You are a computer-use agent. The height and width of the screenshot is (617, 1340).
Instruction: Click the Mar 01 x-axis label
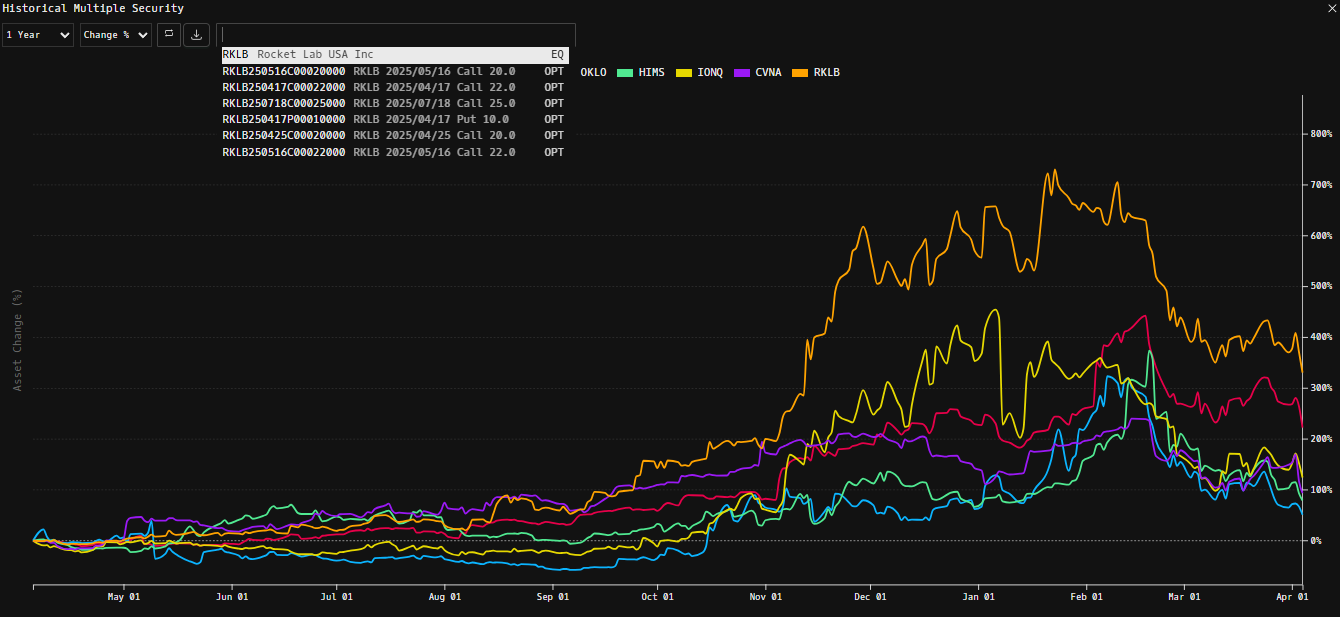(x=1183, y=597)
